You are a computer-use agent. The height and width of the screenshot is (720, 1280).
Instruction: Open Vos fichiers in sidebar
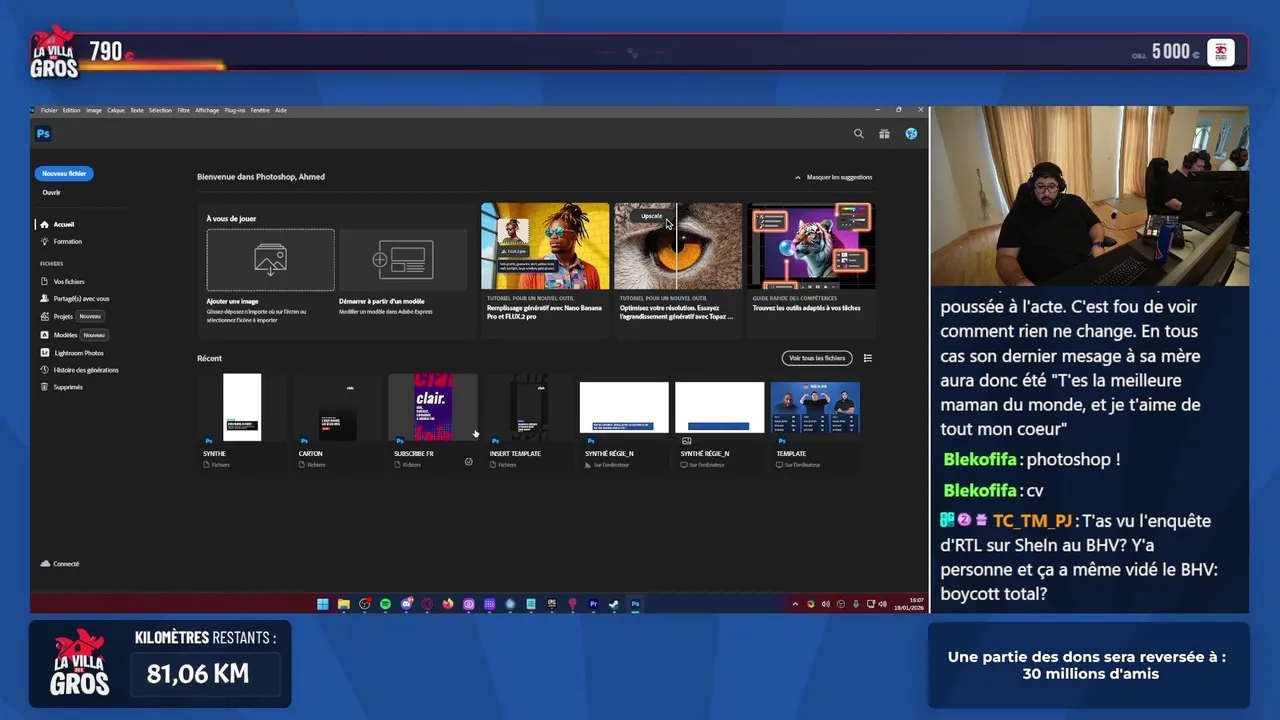(62, 282)
